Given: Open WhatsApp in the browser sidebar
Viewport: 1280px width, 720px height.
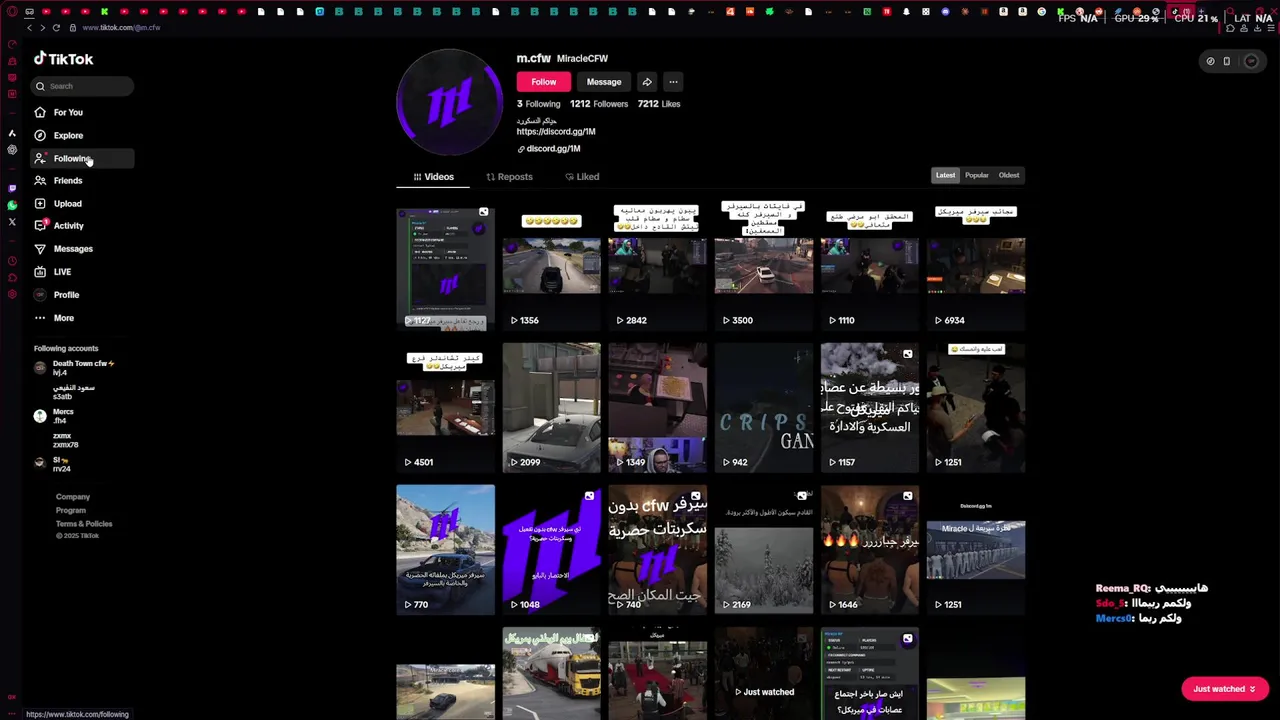Looking at the screenshot, I should click(x=12, y=205).
